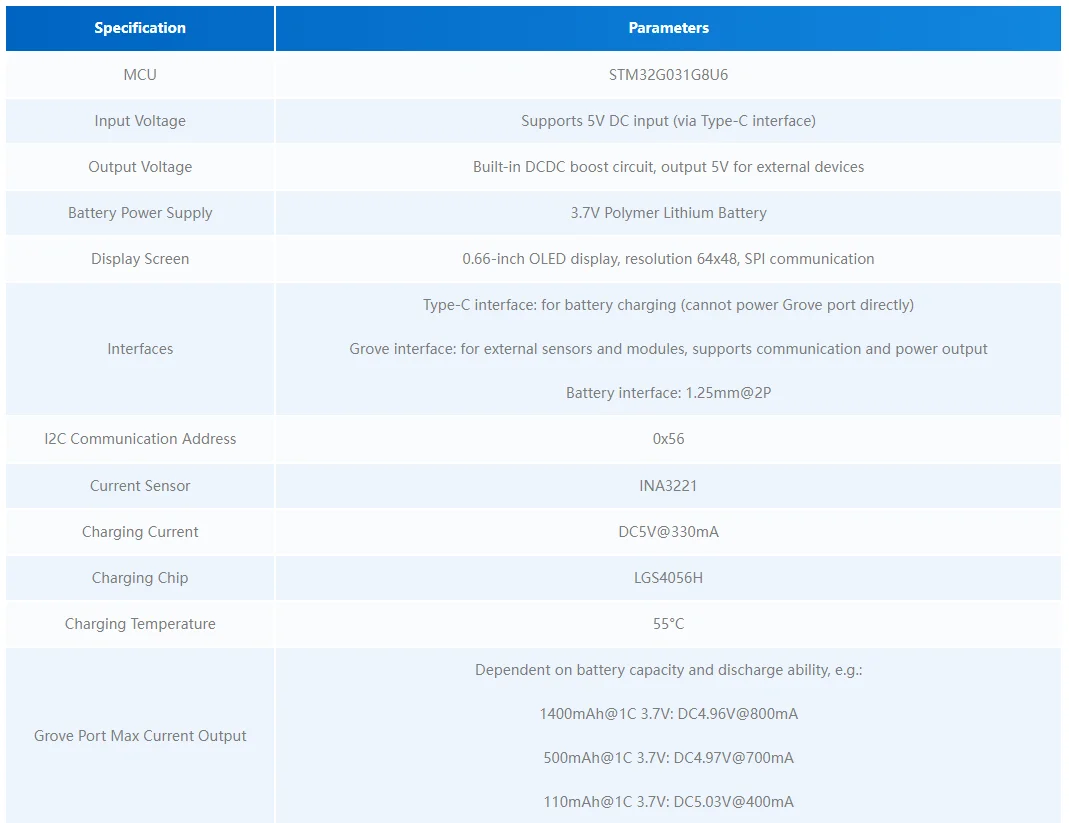Select the STM32G031G8U6 MCU value
The width and height of the screenshot is (1069, 823).
point(668,75)
